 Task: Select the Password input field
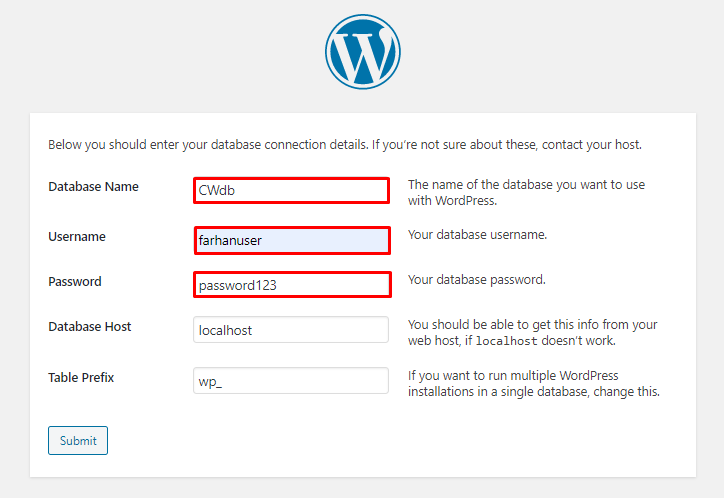[290, 285]
